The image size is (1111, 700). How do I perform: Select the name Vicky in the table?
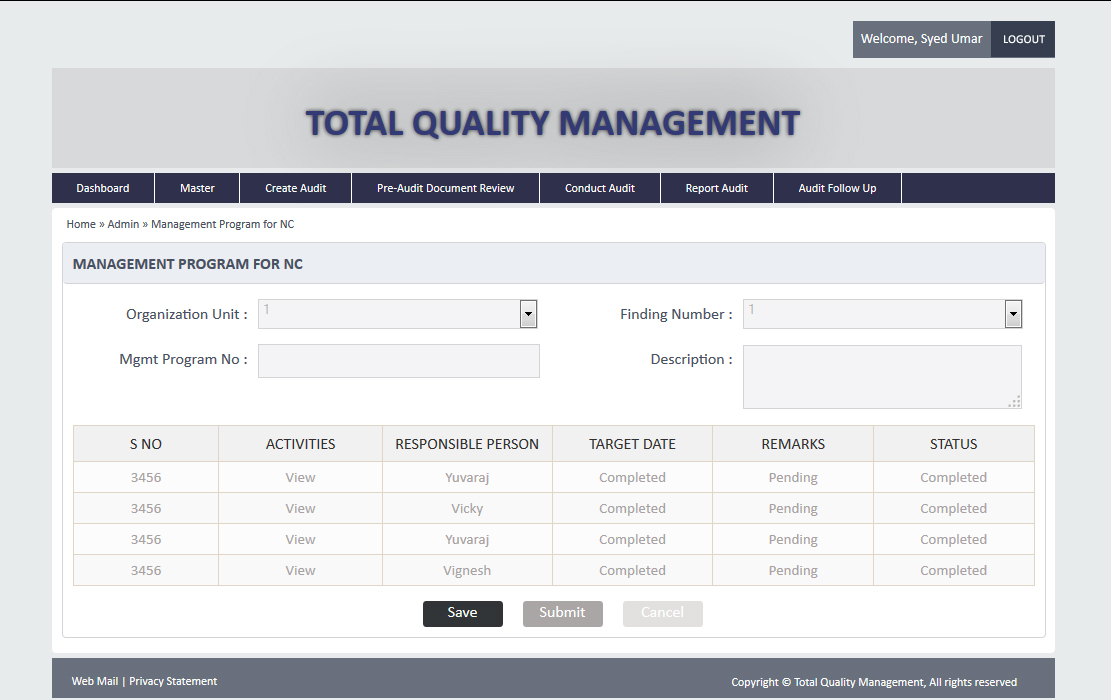467,509
